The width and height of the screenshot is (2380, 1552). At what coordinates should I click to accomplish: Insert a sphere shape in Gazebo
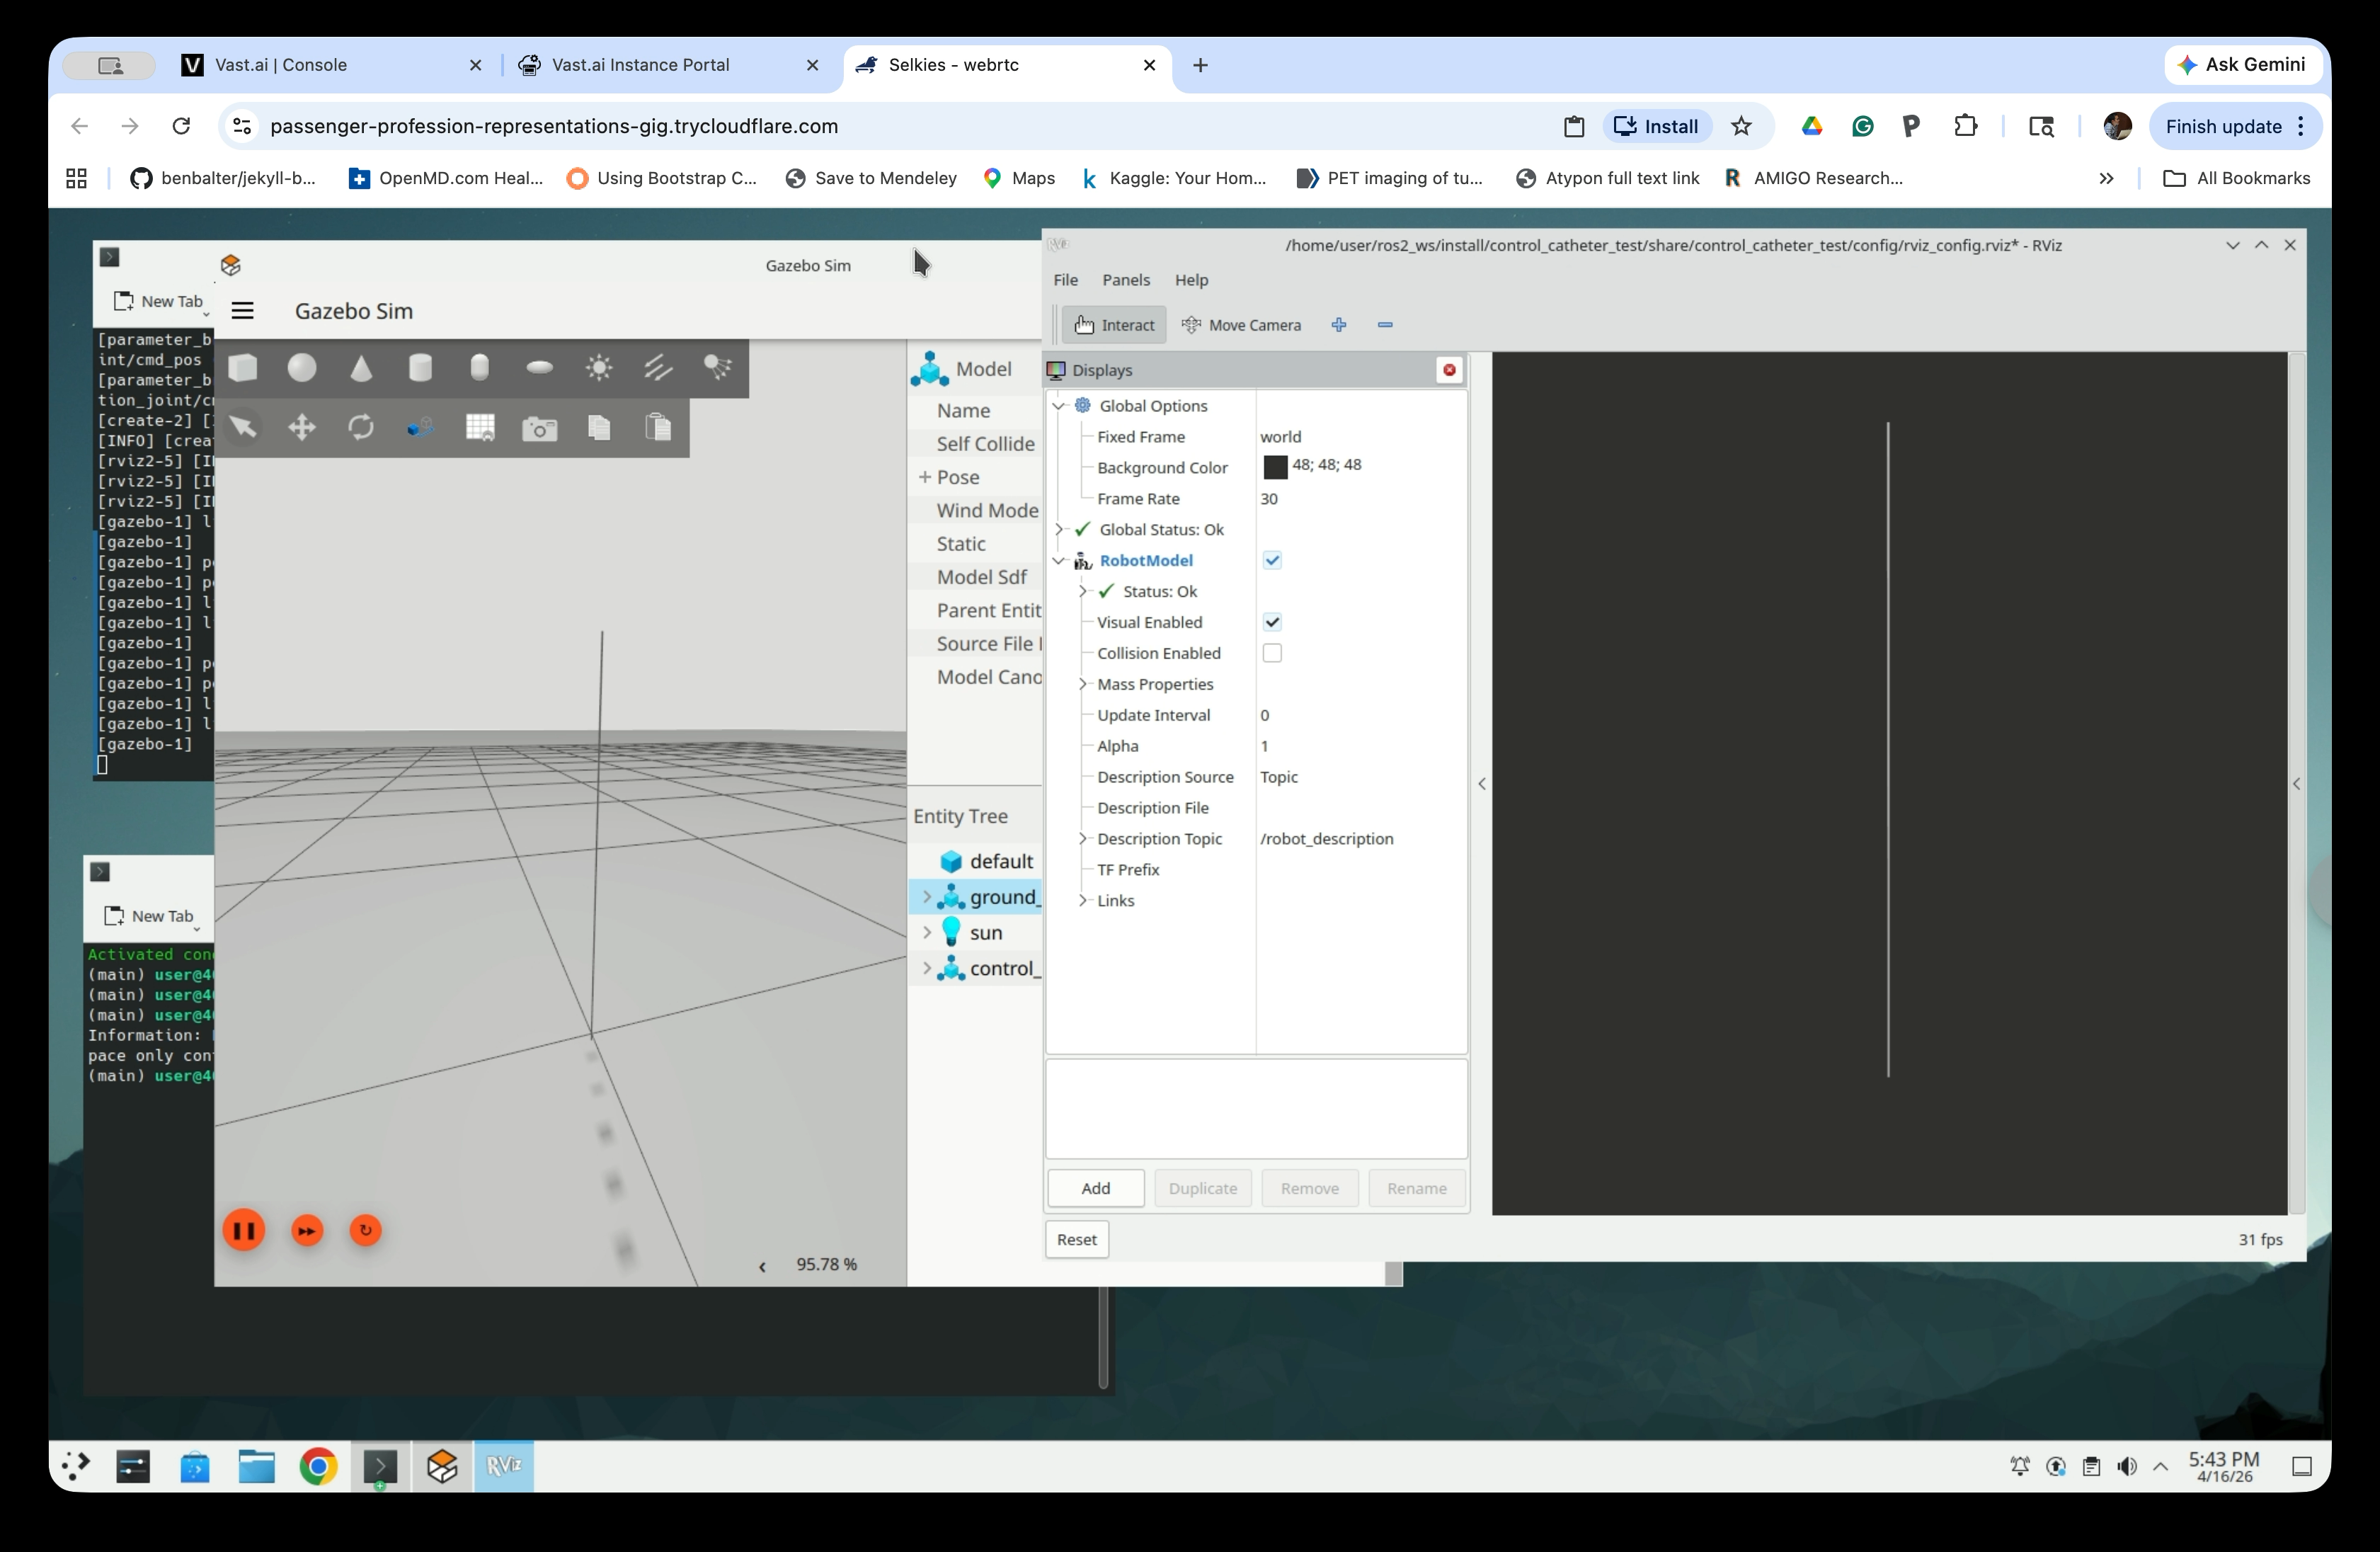point(302,368)
